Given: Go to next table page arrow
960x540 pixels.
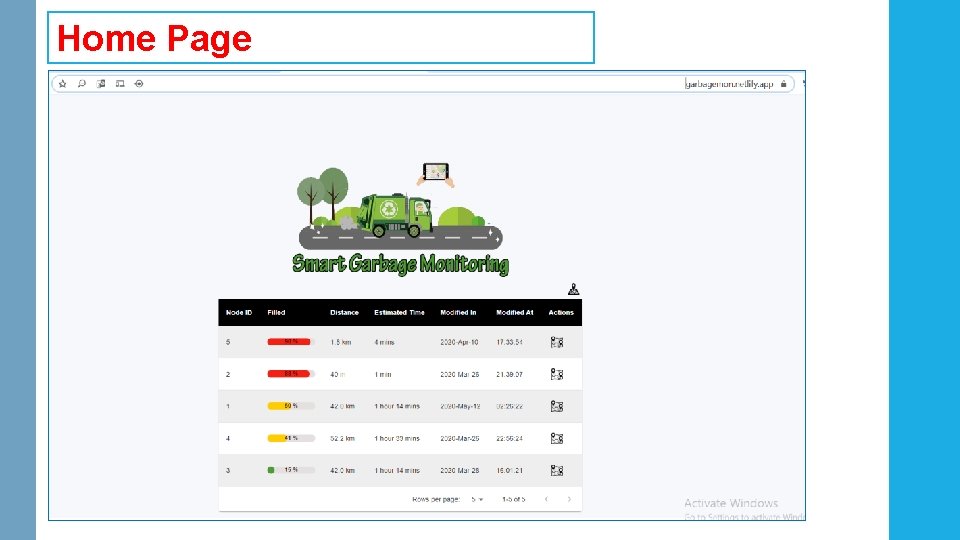Looking at the screenshot, I should click(x=569, y=500).
